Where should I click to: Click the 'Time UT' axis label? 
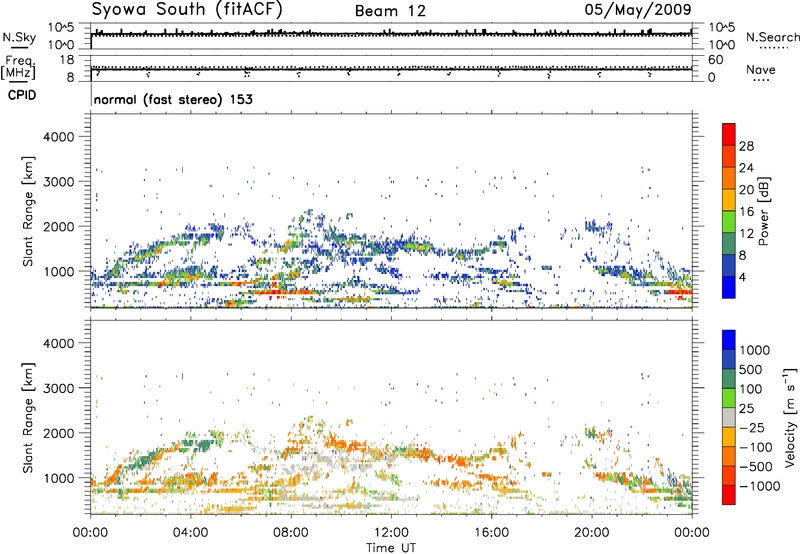391,548
